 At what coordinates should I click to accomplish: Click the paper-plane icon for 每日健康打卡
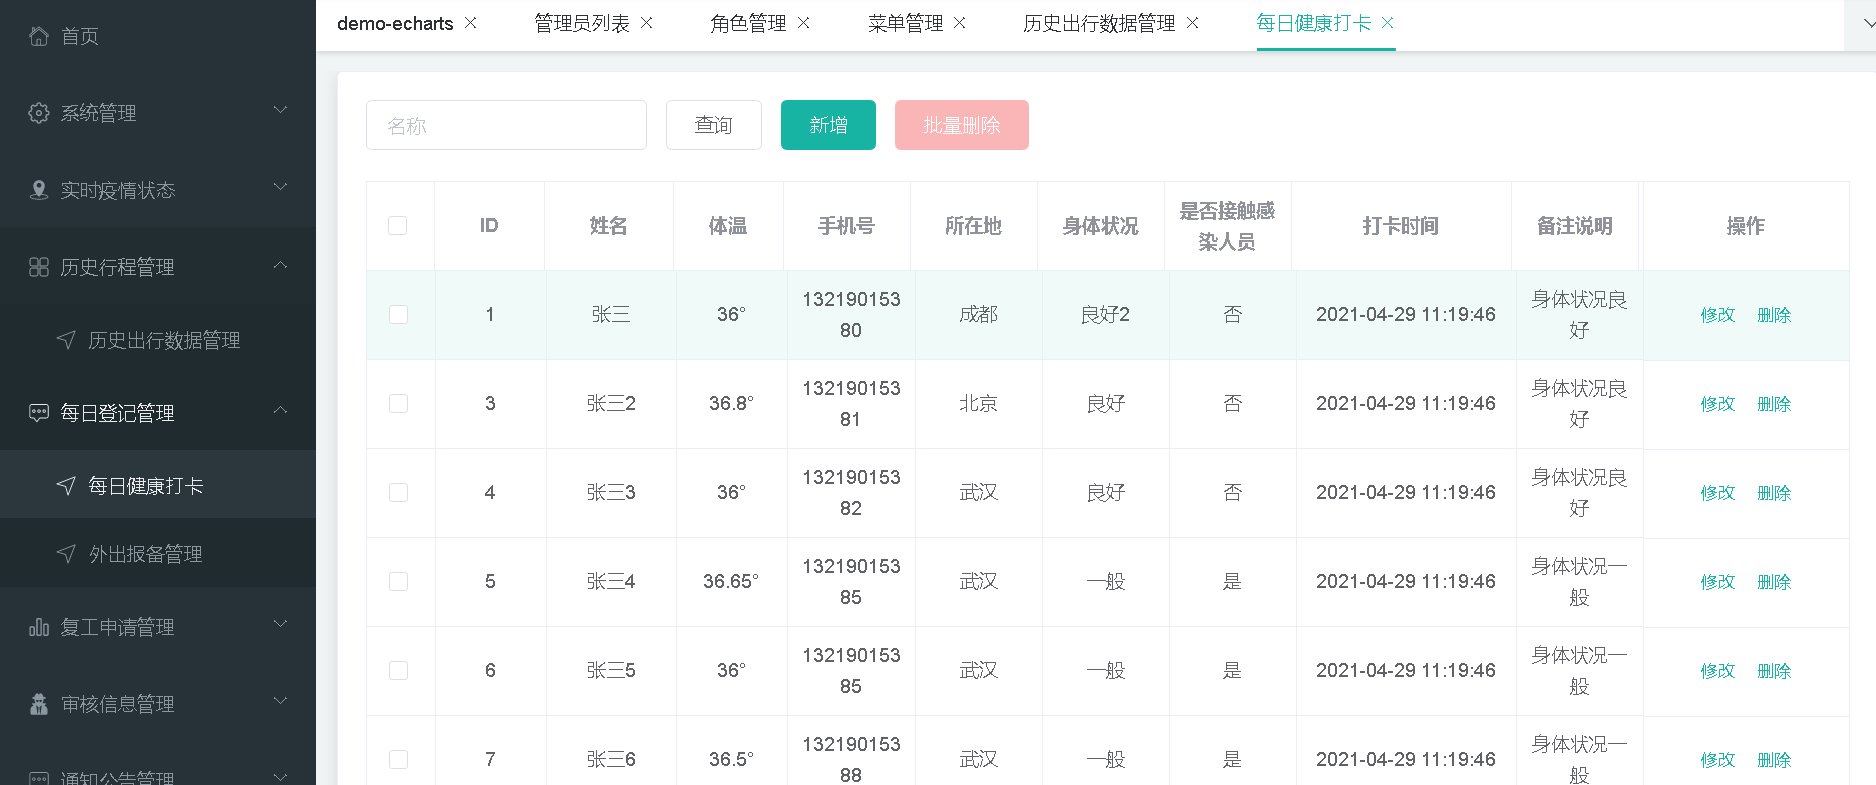click(66, 486)
